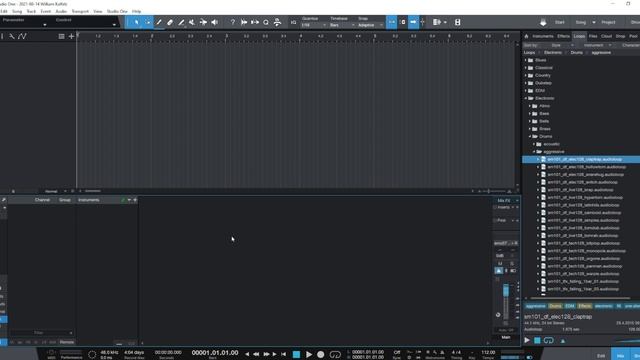Select the Range tool

[x=148, y=22]
